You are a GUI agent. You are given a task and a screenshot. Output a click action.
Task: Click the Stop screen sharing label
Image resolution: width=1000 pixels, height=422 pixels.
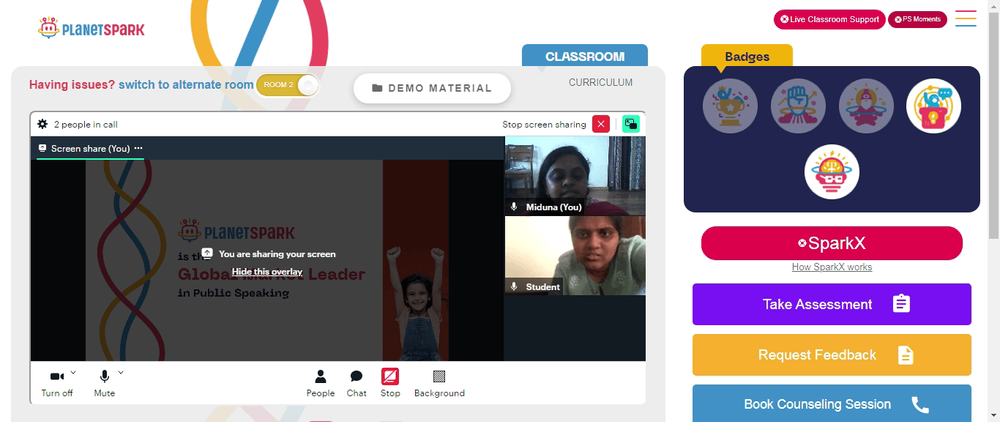point(544,124)
